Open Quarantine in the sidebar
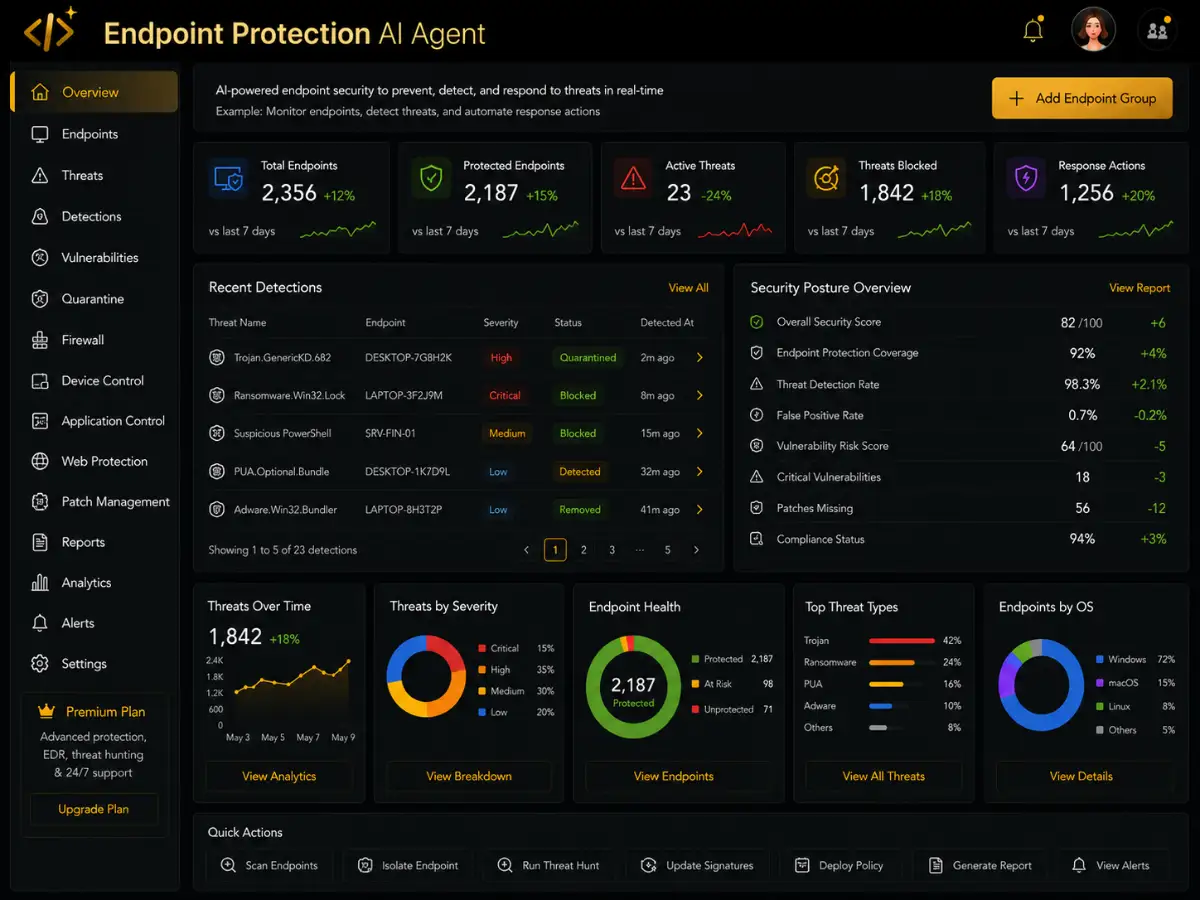The height and width of the screenshot is (900, 1200). pyautogui.click(x=94, y=299)
